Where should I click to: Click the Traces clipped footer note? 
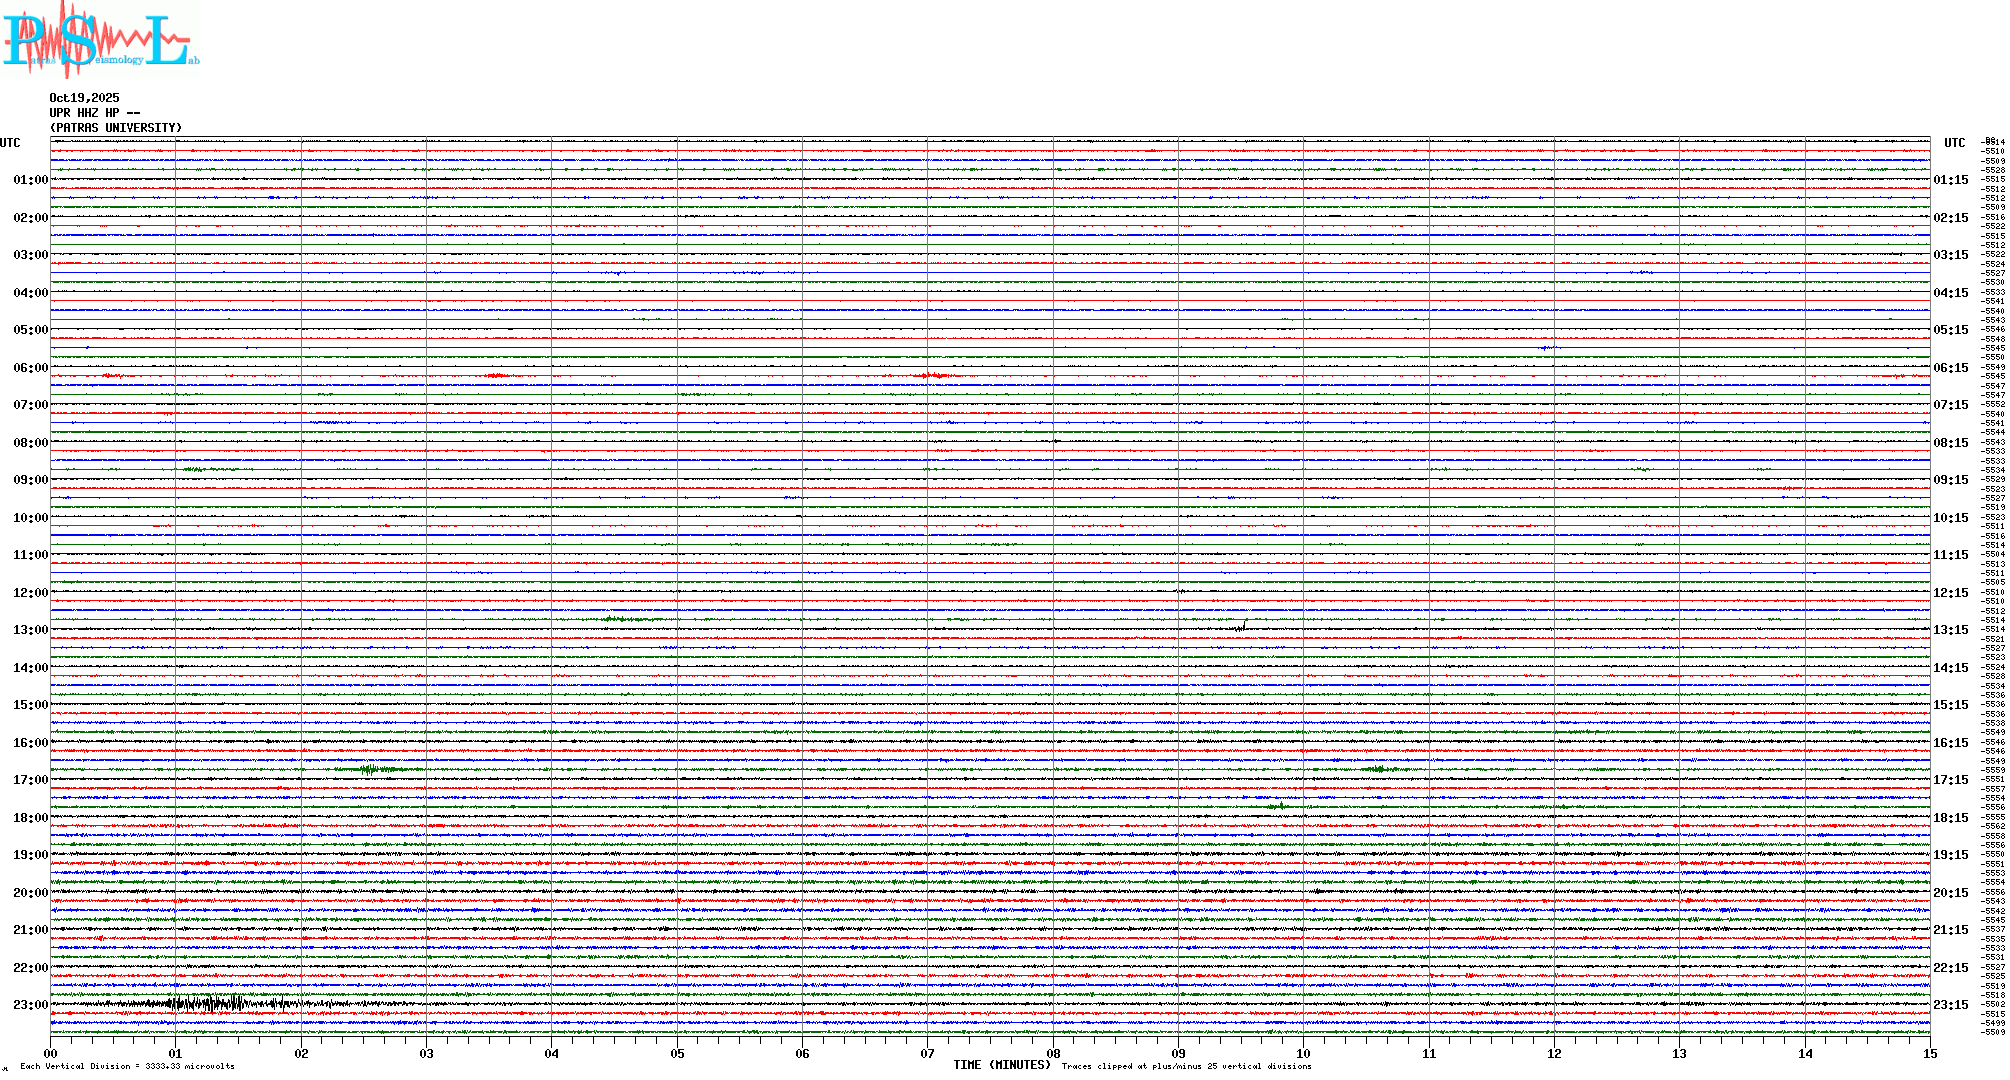(x=1186, y=1066)
